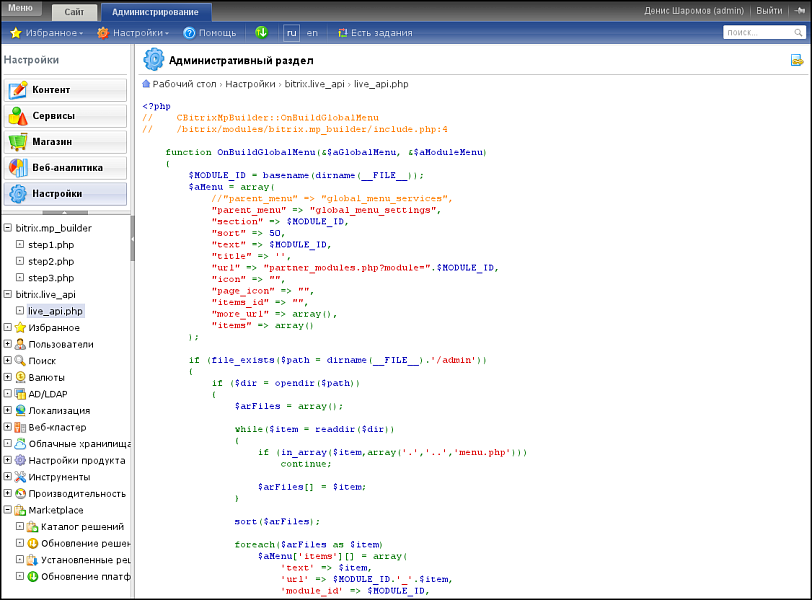Click the Помощь help icon
Viewport: 812px width, 600px height.
coord(189,33)
